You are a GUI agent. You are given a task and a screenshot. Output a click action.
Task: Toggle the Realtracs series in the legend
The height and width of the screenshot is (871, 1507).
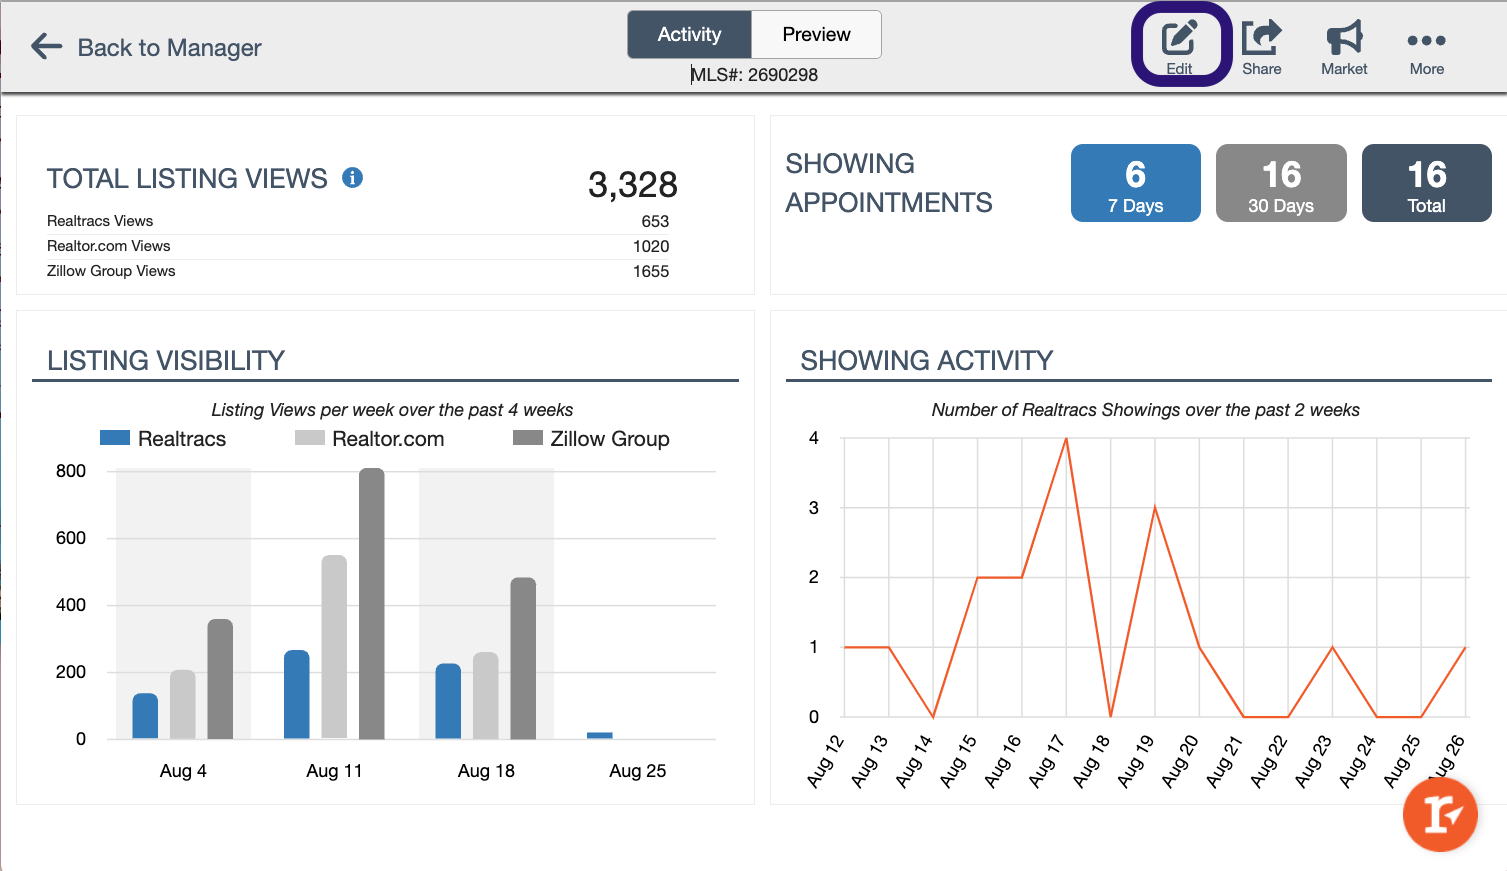click(164, 438)
